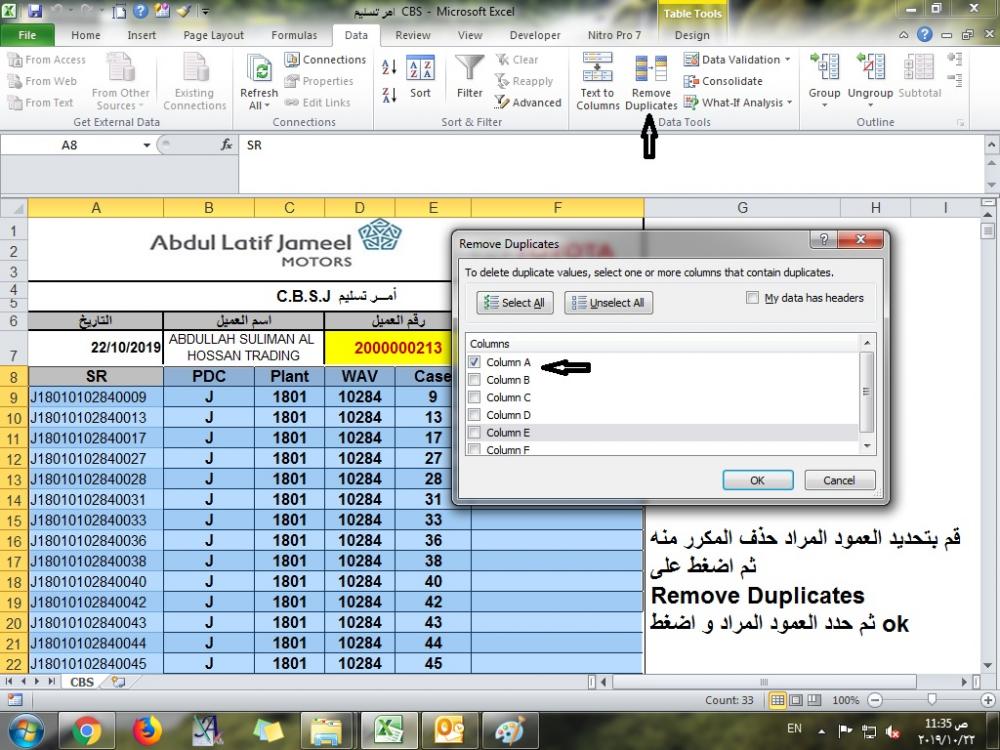1000x750 pixels.
Task: Check Column B checkbox
Action: pyautogui.click(x=474, y=379)
